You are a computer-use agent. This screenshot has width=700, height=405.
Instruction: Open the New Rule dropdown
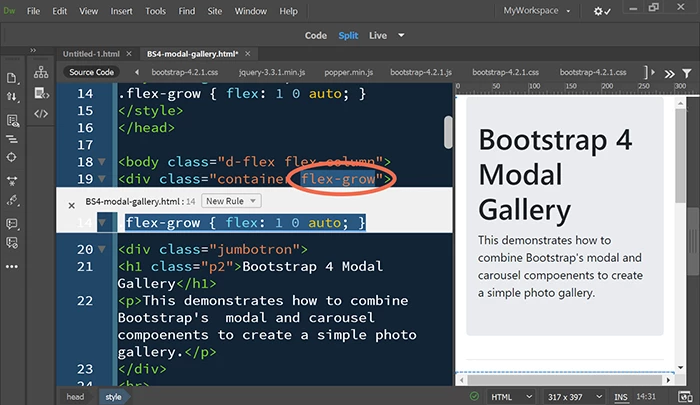[231, 201]
